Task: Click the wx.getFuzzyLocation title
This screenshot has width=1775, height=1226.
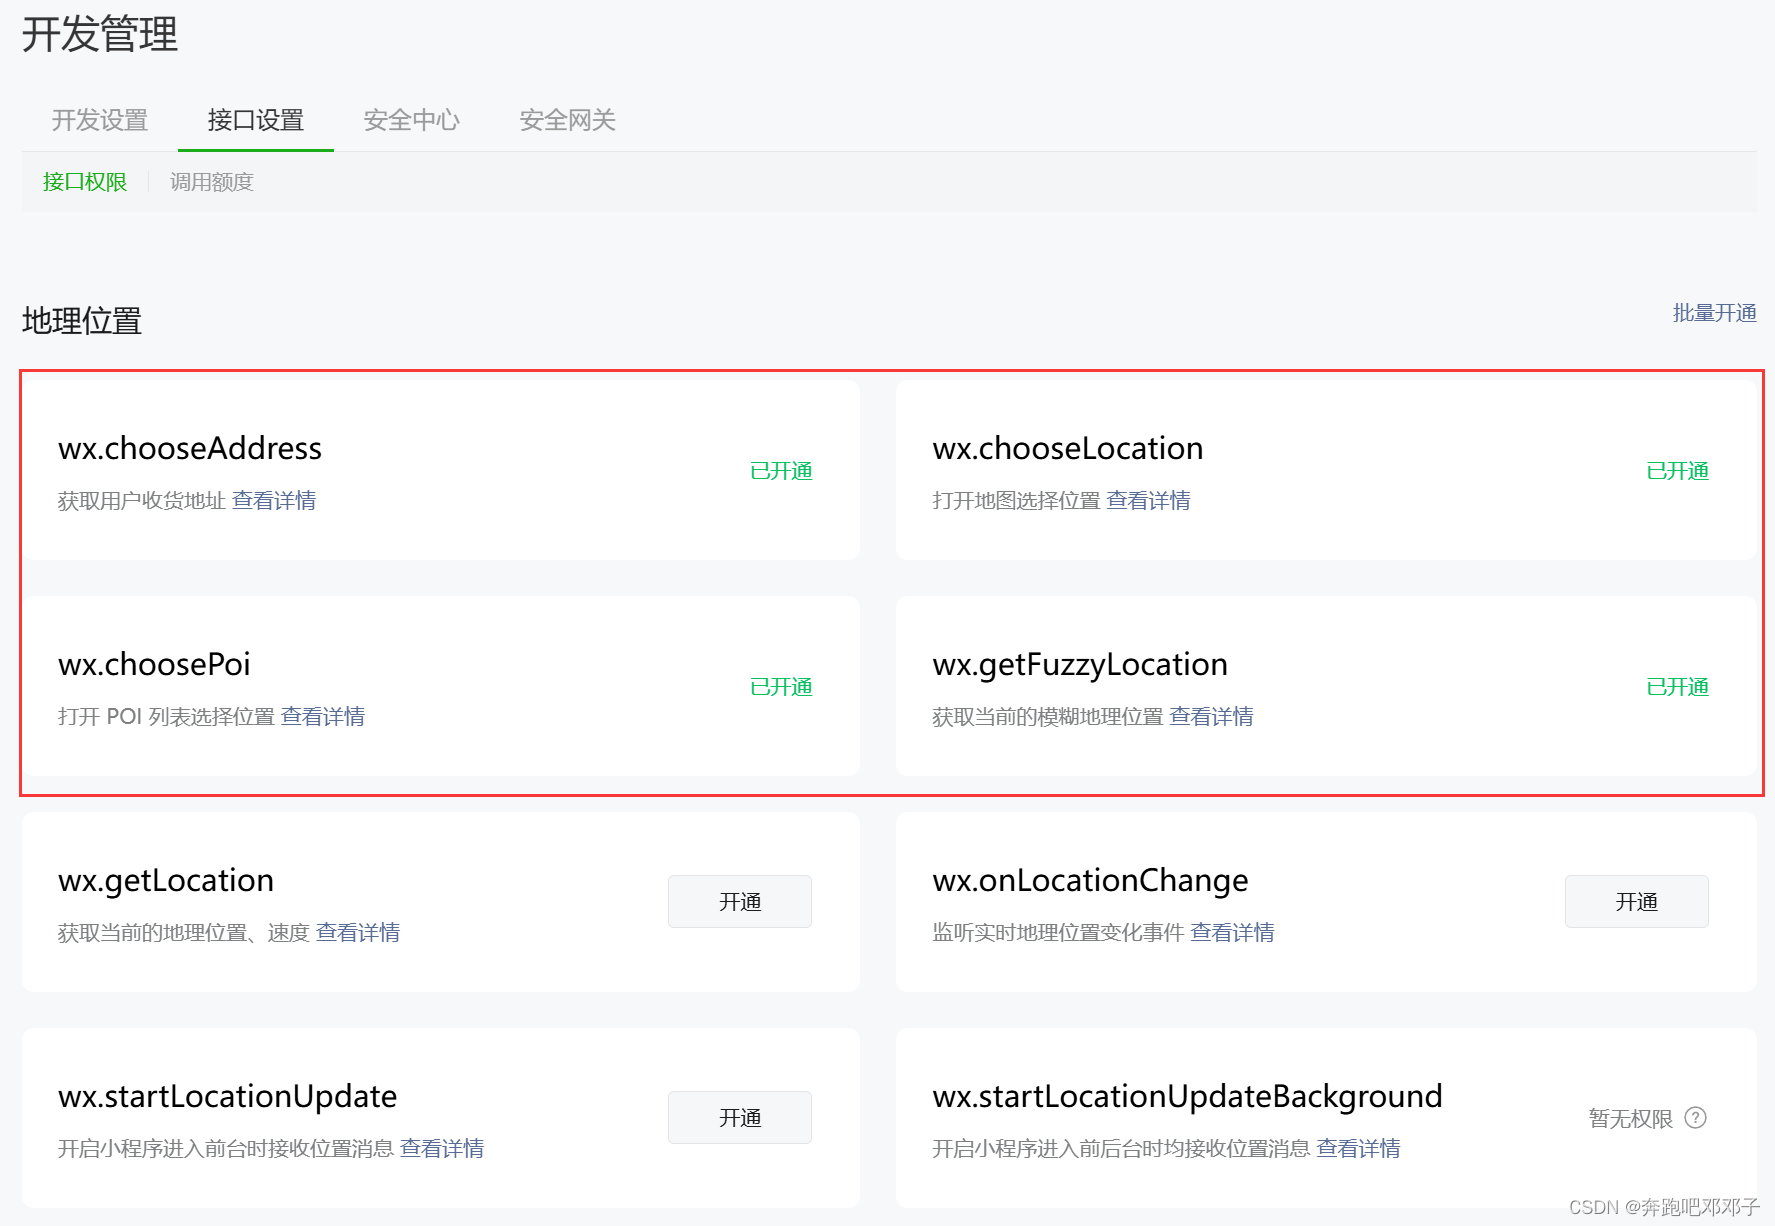Action: 1080,666
